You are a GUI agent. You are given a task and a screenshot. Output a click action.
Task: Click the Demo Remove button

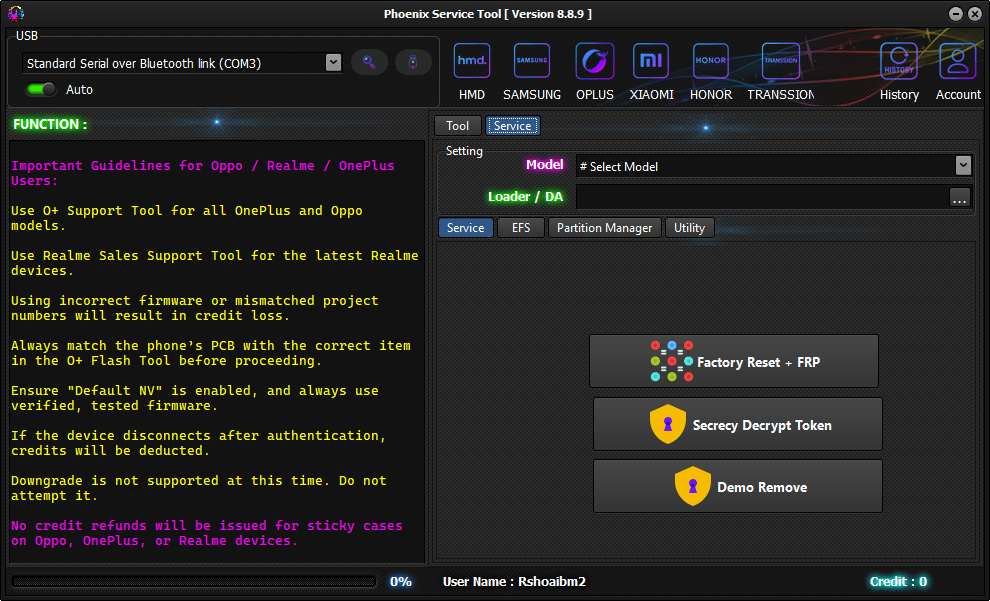pyautogui.click(x=737, y=486)
